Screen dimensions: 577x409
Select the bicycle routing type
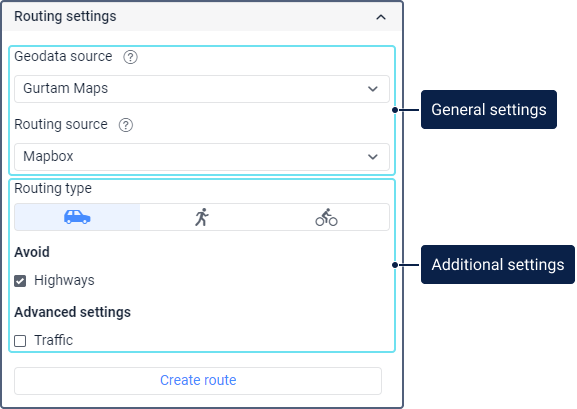326,217
